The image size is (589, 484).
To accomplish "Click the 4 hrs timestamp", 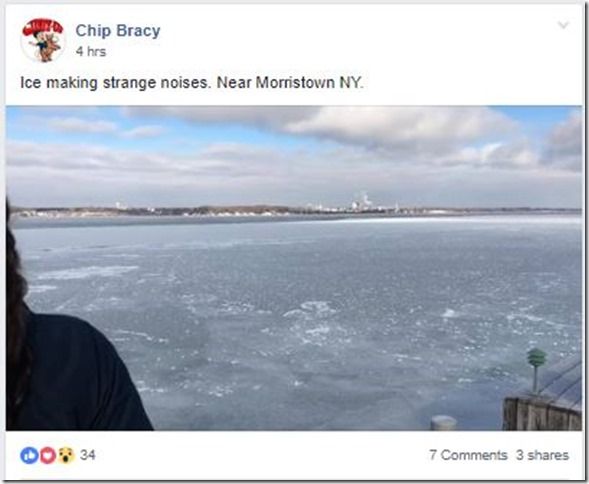I will pos(91,51).
